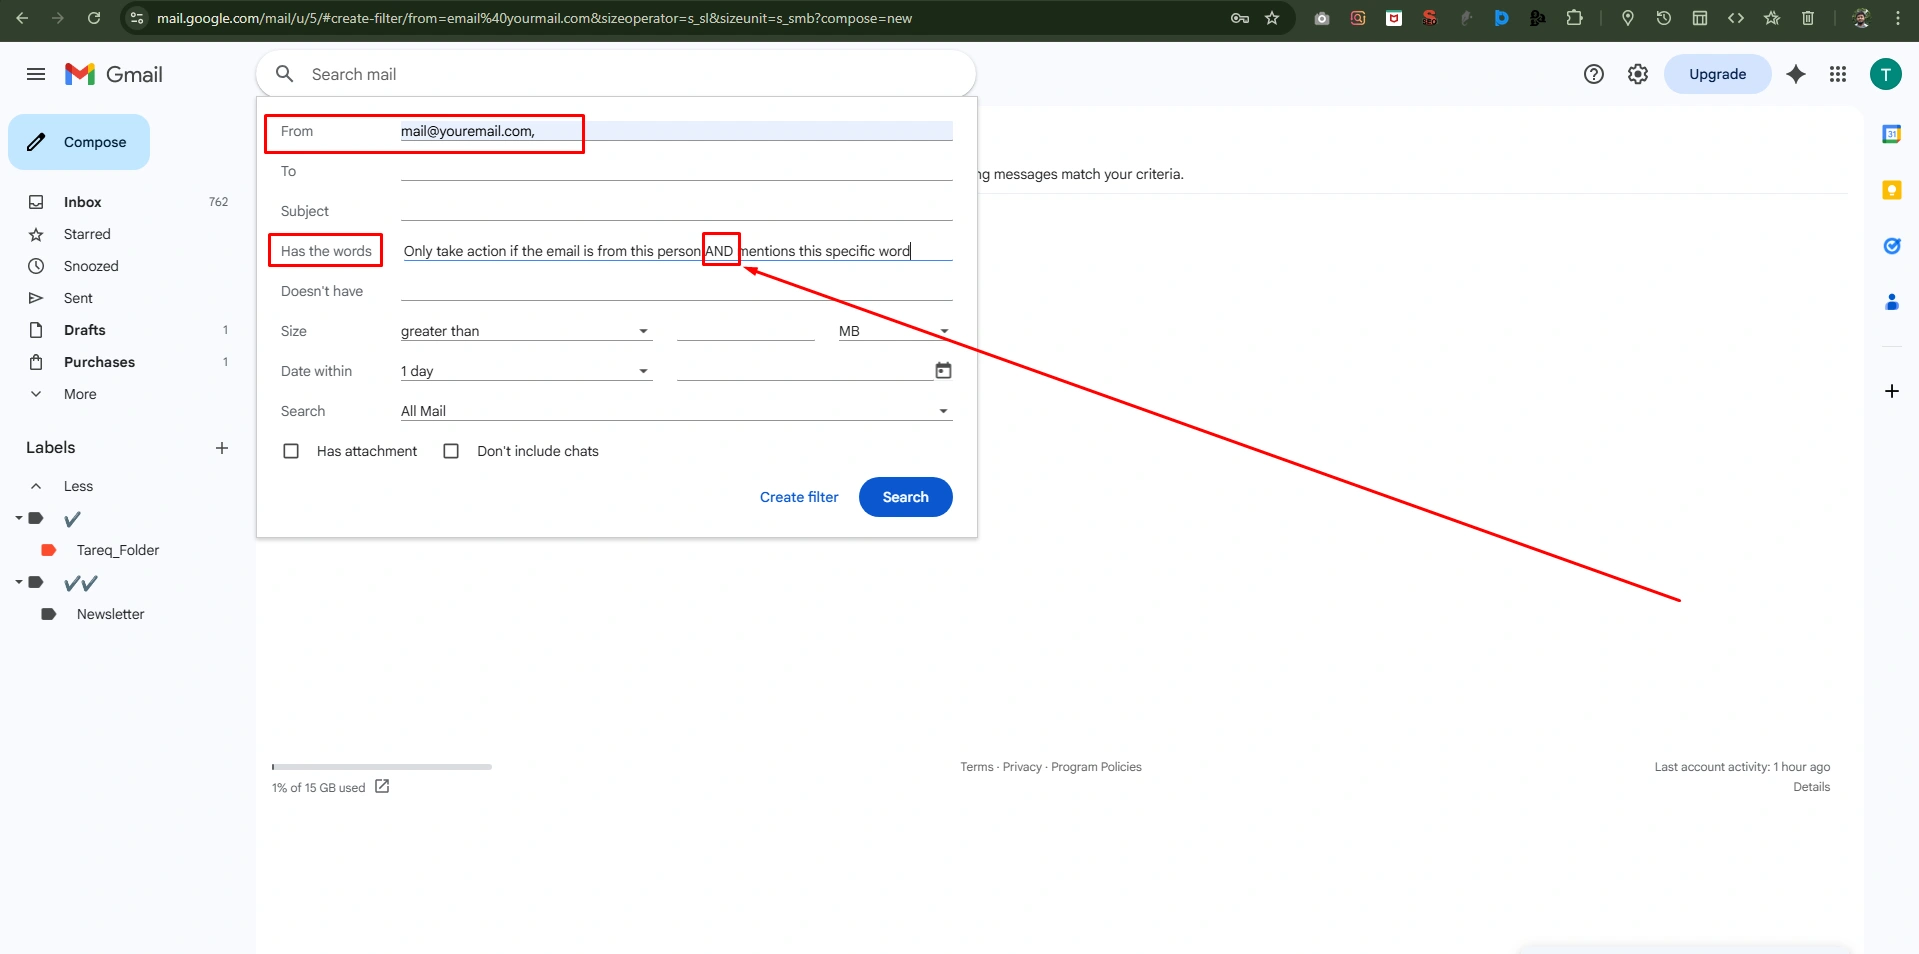The image size is (1919, 954).
Task: Open Google Keep side panel icon
Action: click(x=1892, y=190)
